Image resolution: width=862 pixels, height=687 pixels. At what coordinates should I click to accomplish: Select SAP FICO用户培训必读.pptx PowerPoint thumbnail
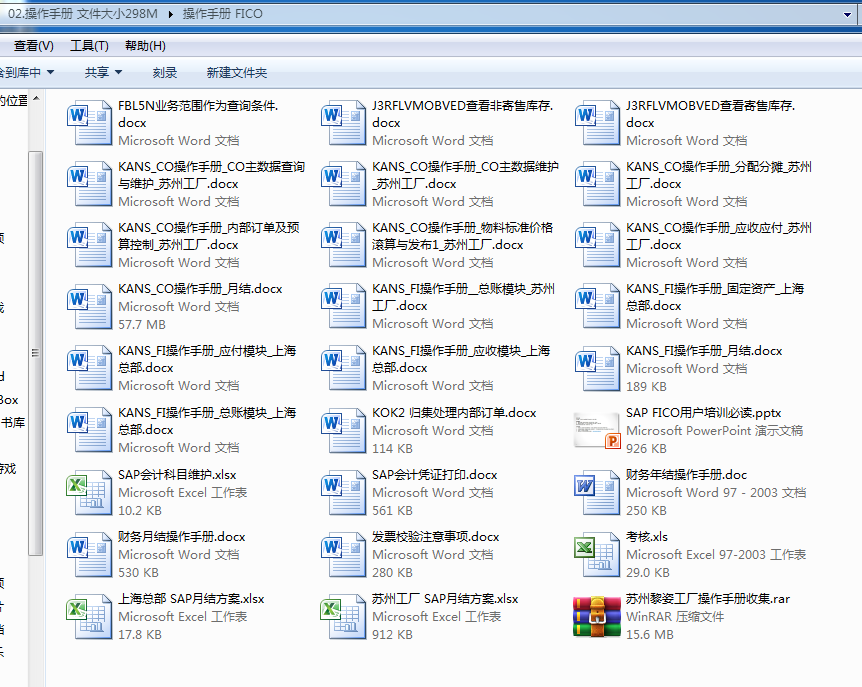[597, 430]
